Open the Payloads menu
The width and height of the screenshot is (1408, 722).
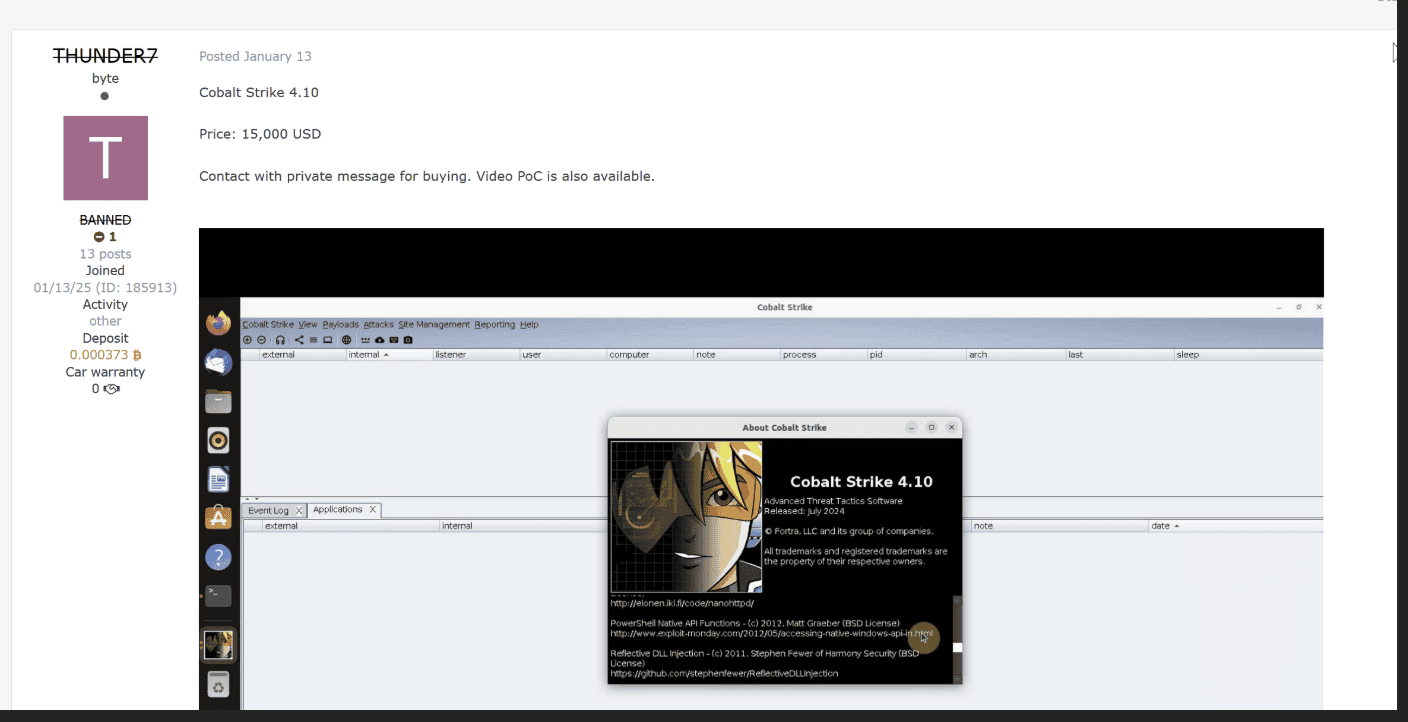click(x=340, y=324)
